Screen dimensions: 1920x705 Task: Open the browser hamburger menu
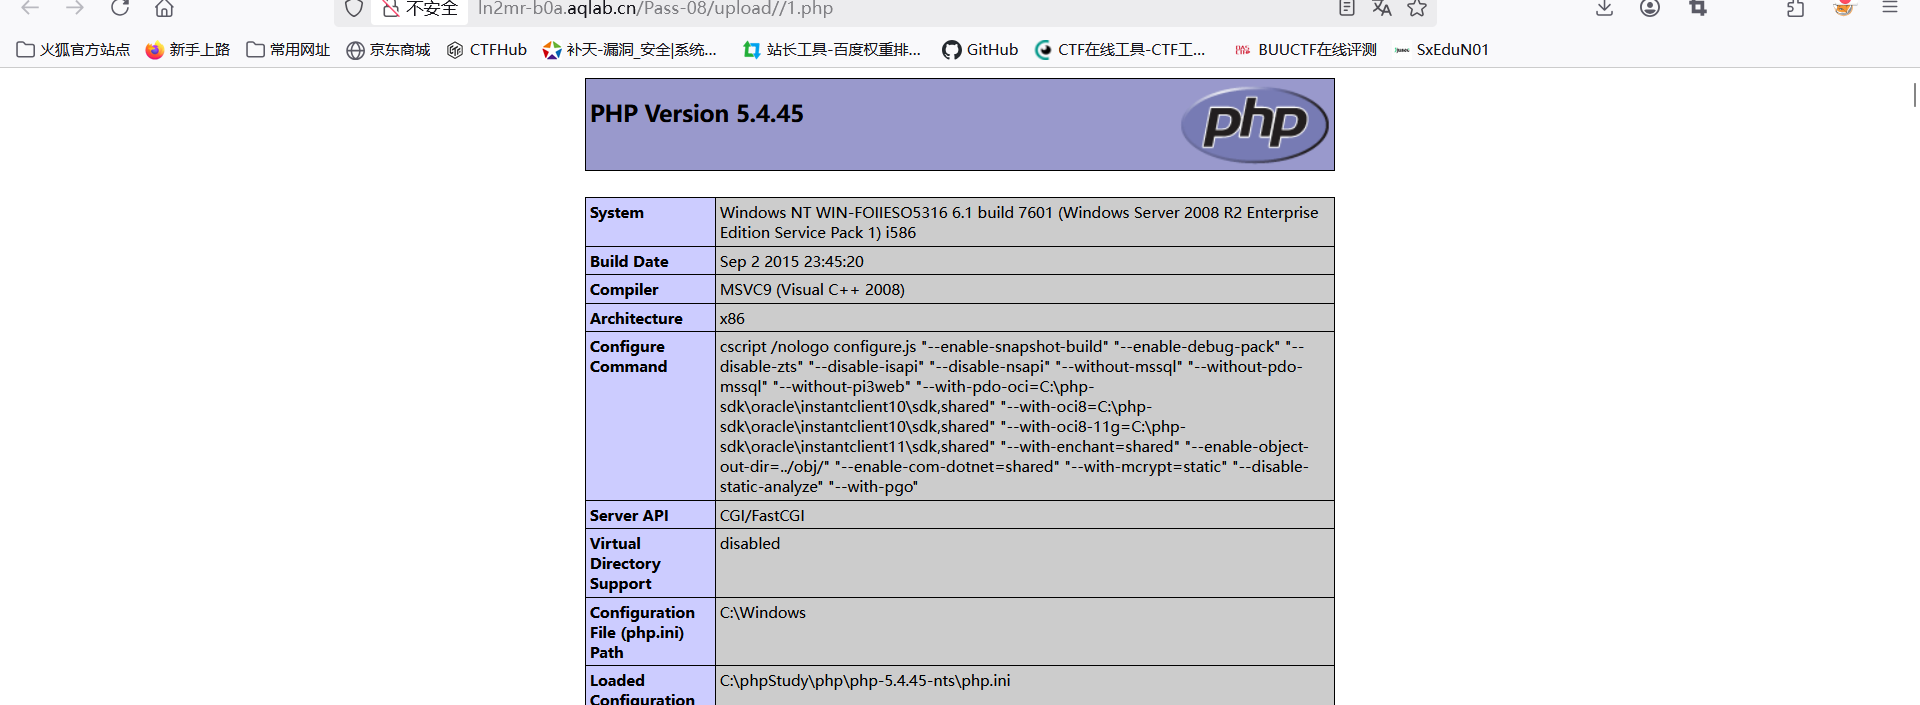tap(1890, 8)
